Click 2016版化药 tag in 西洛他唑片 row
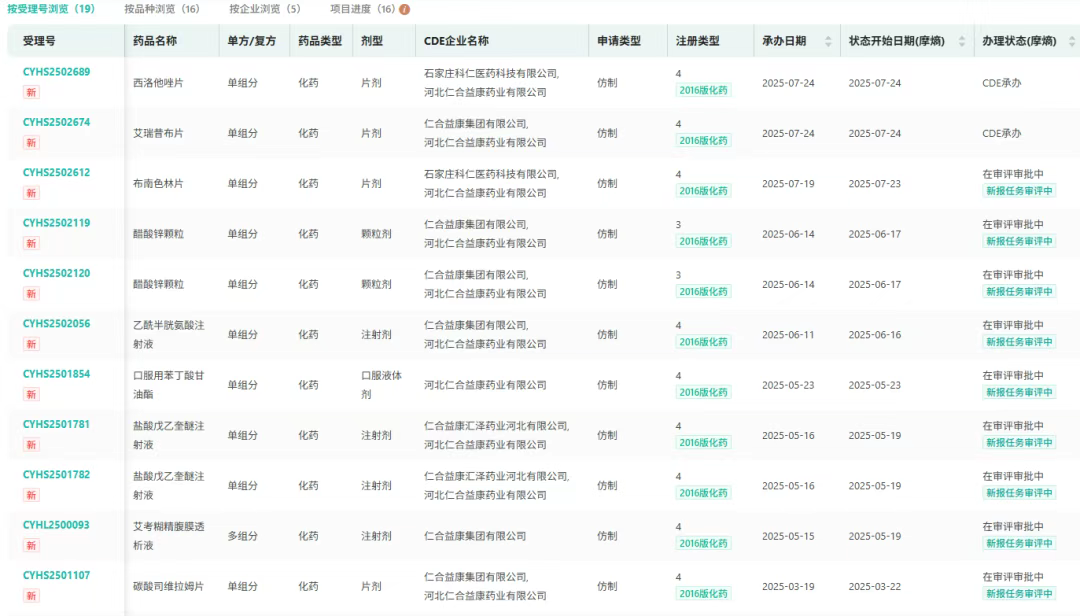Screen dimensions: 1080x616 (x=703, y=90)
